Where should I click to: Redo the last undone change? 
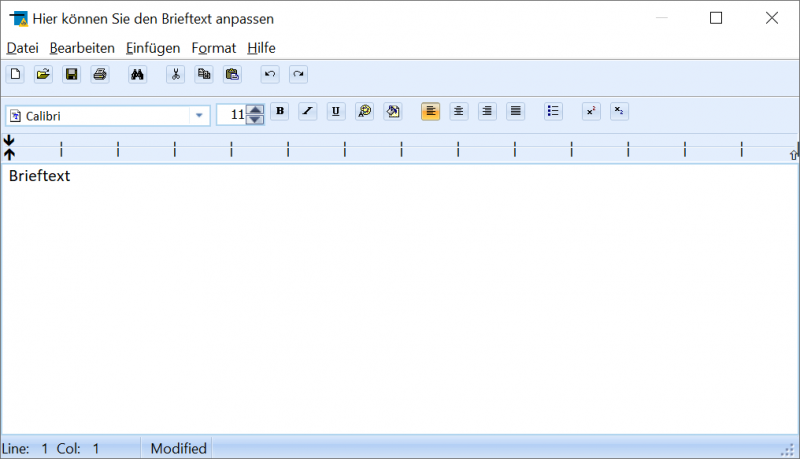point(298,74)
